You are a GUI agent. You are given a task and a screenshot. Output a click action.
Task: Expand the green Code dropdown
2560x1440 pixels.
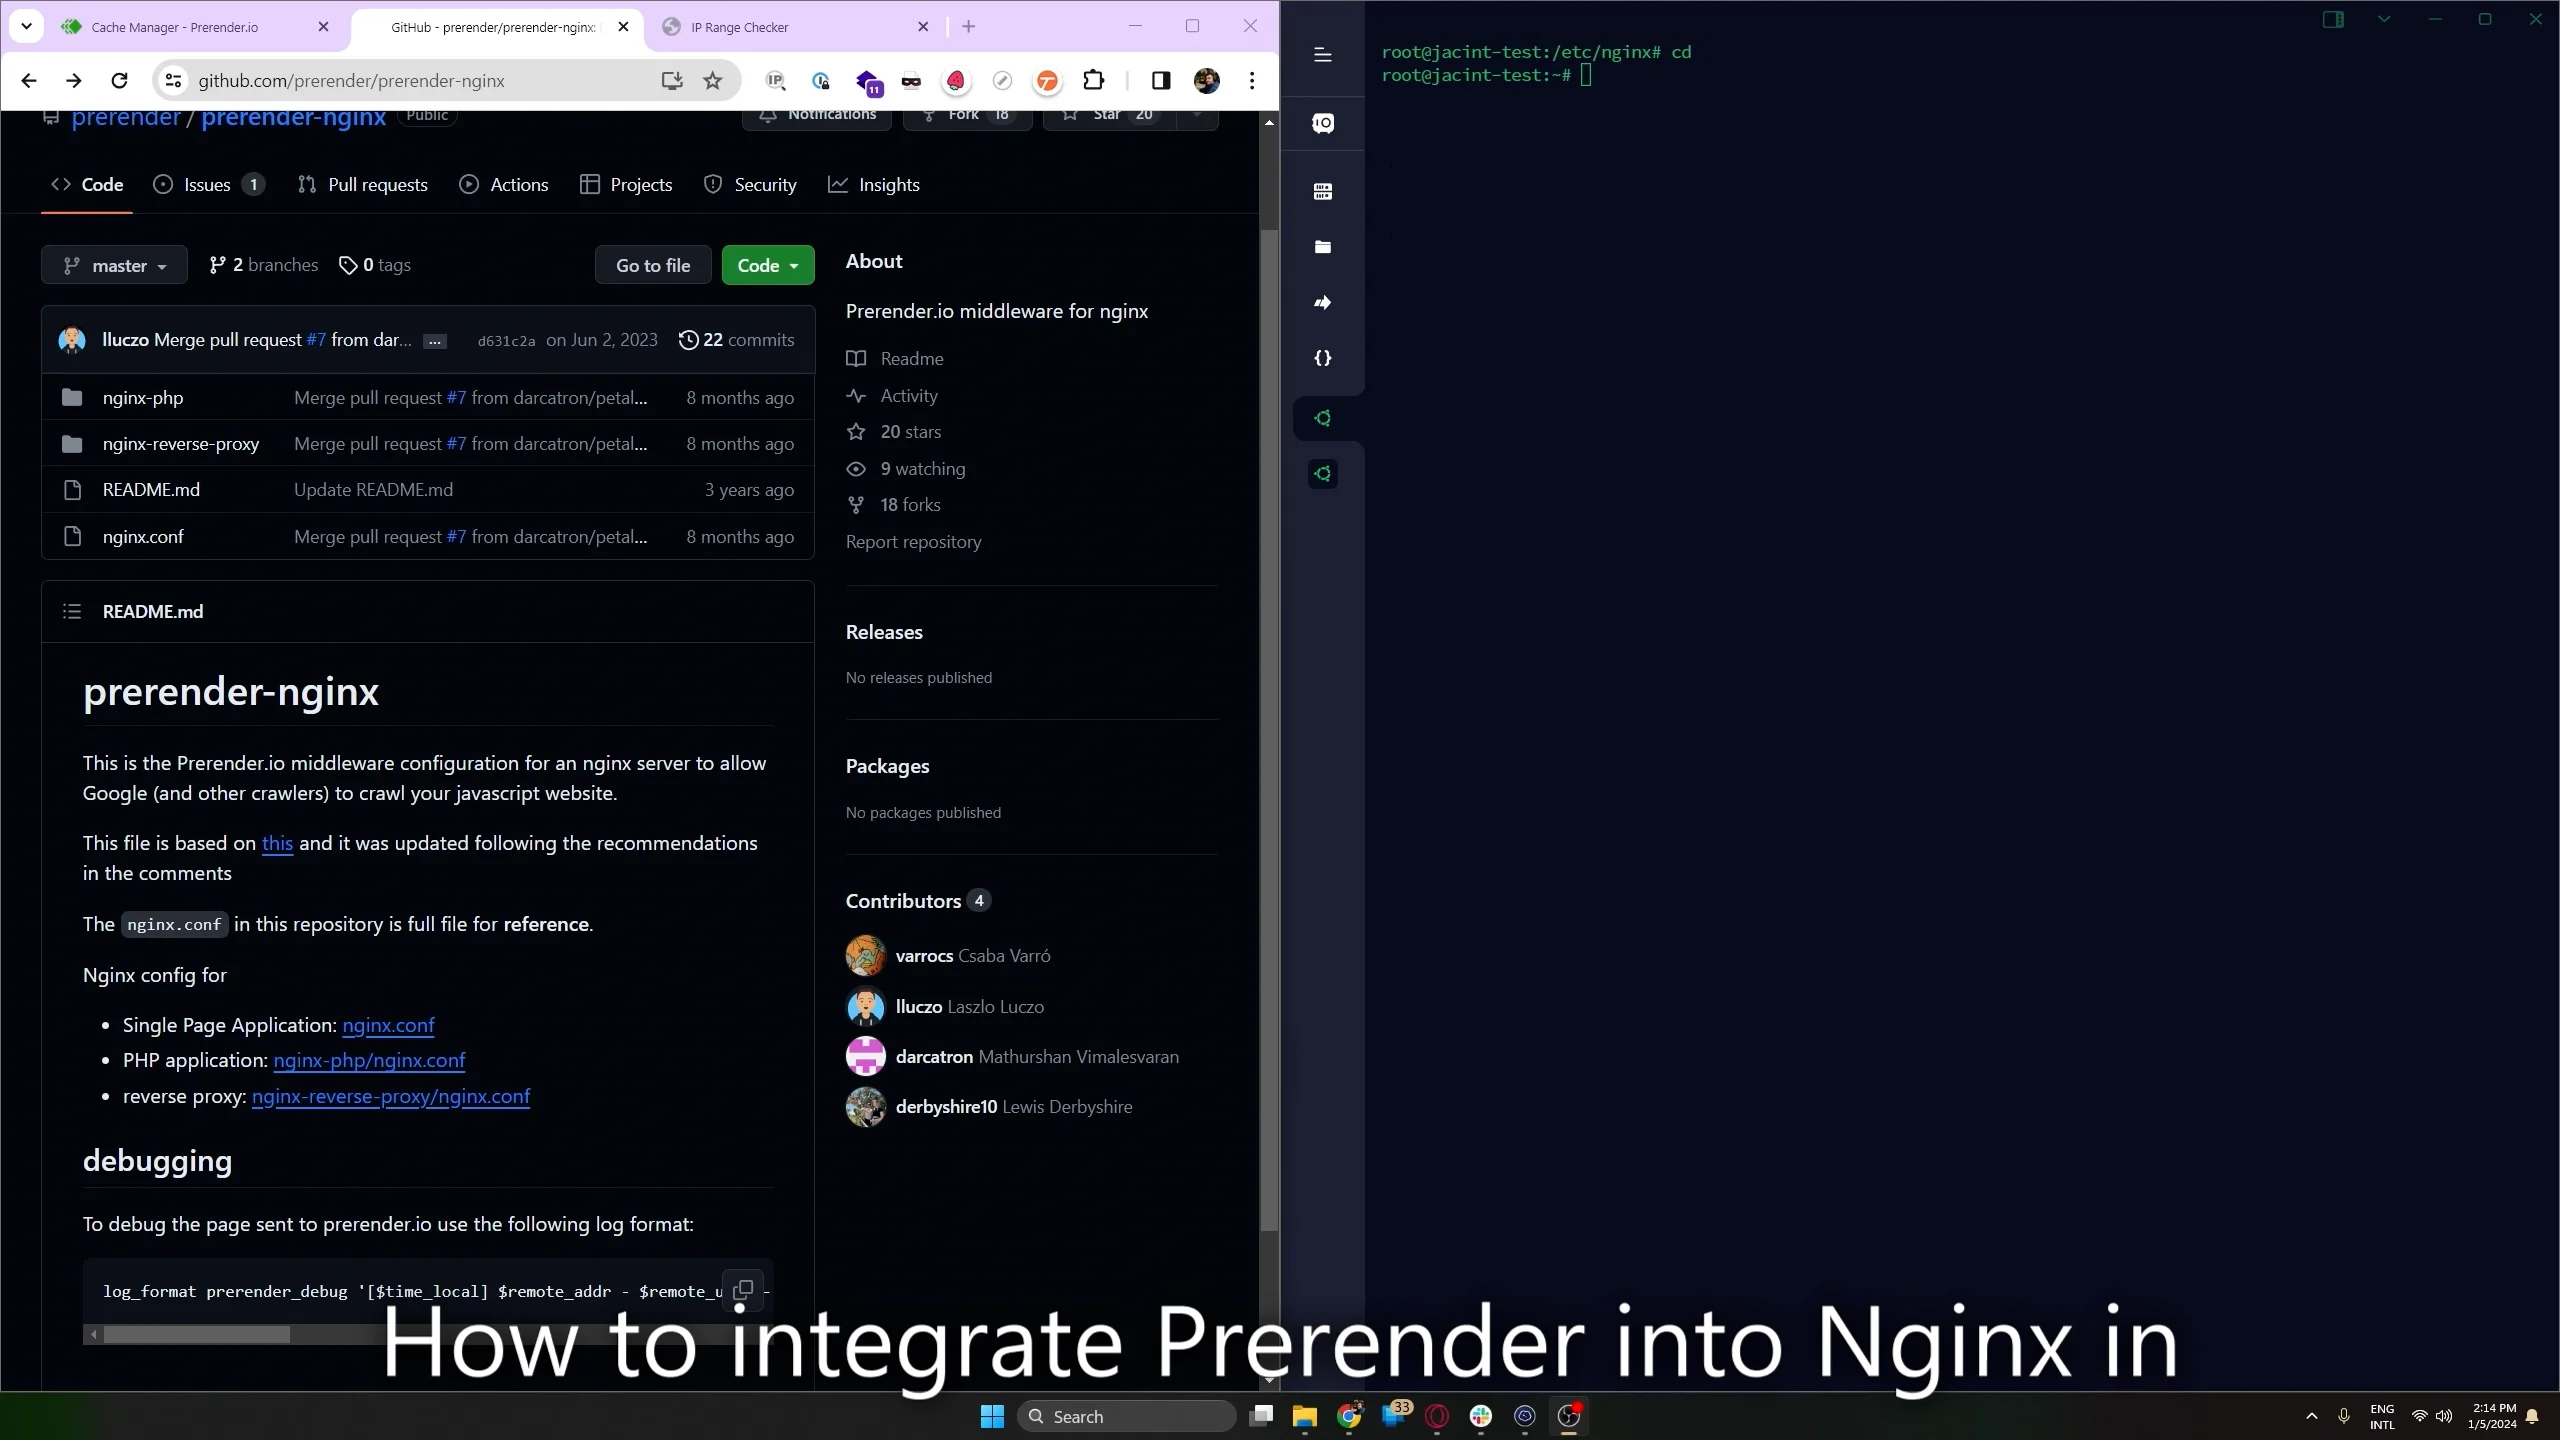(x=767, y=264)
